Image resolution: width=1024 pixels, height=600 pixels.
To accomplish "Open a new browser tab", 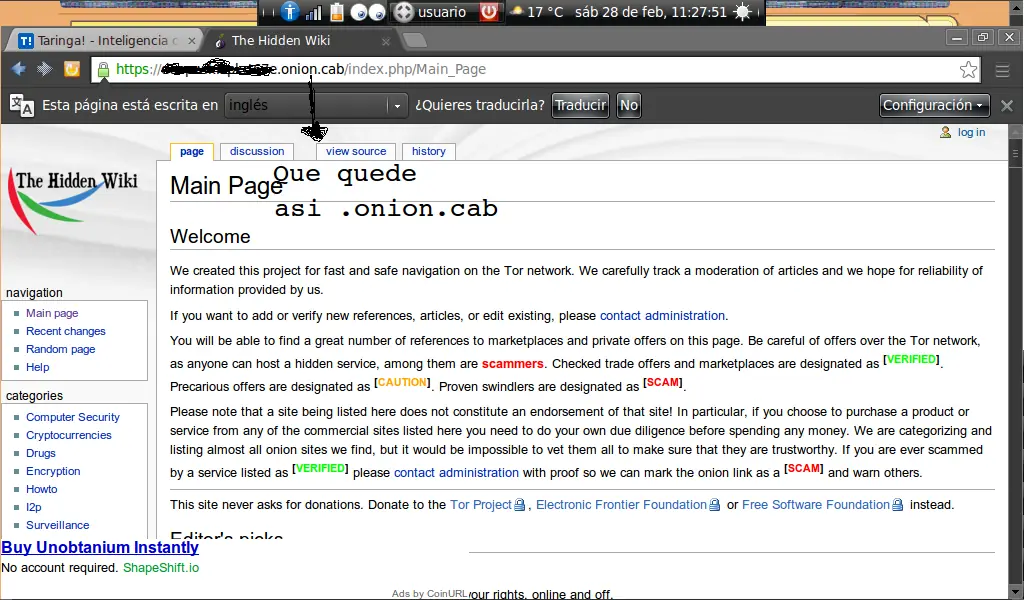I will [415, 40].
